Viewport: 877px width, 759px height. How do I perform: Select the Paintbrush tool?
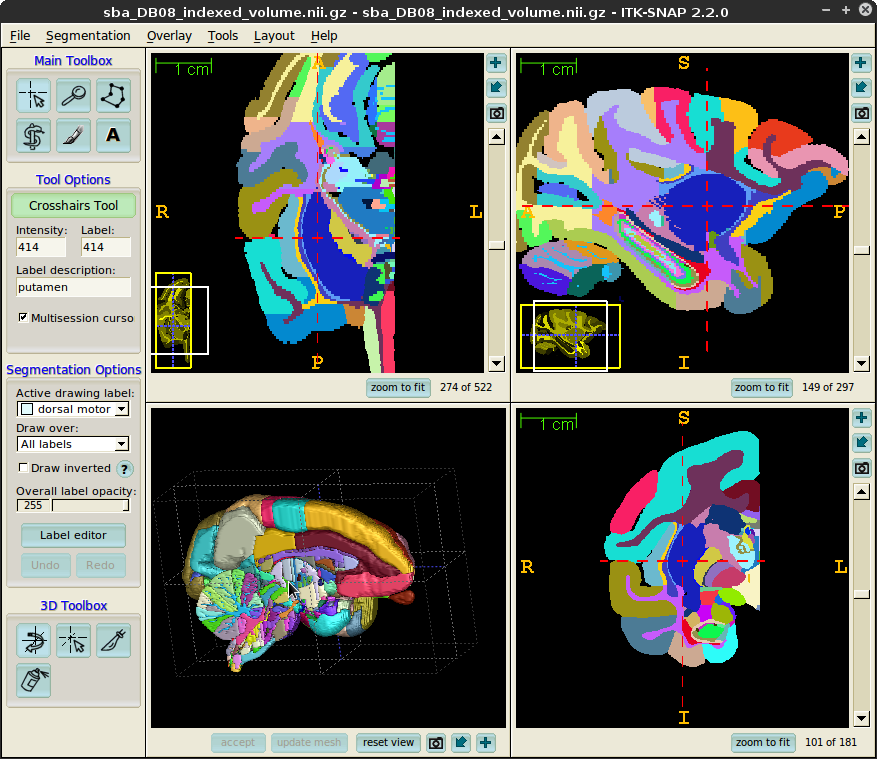73,135
